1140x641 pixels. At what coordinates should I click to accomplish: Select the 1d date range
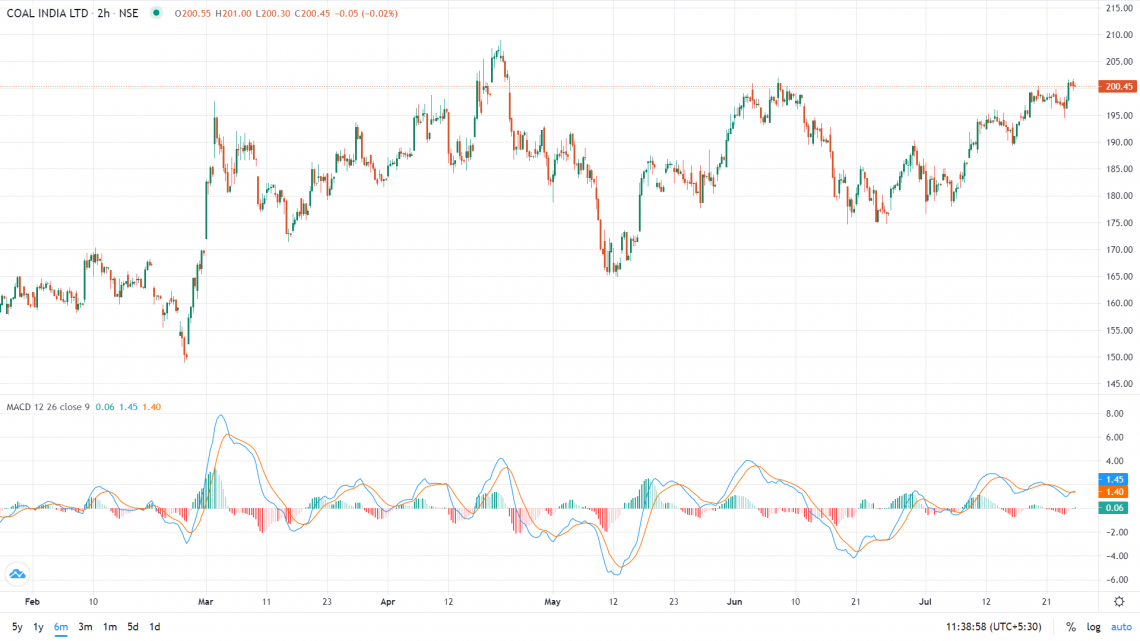point(154,626)
